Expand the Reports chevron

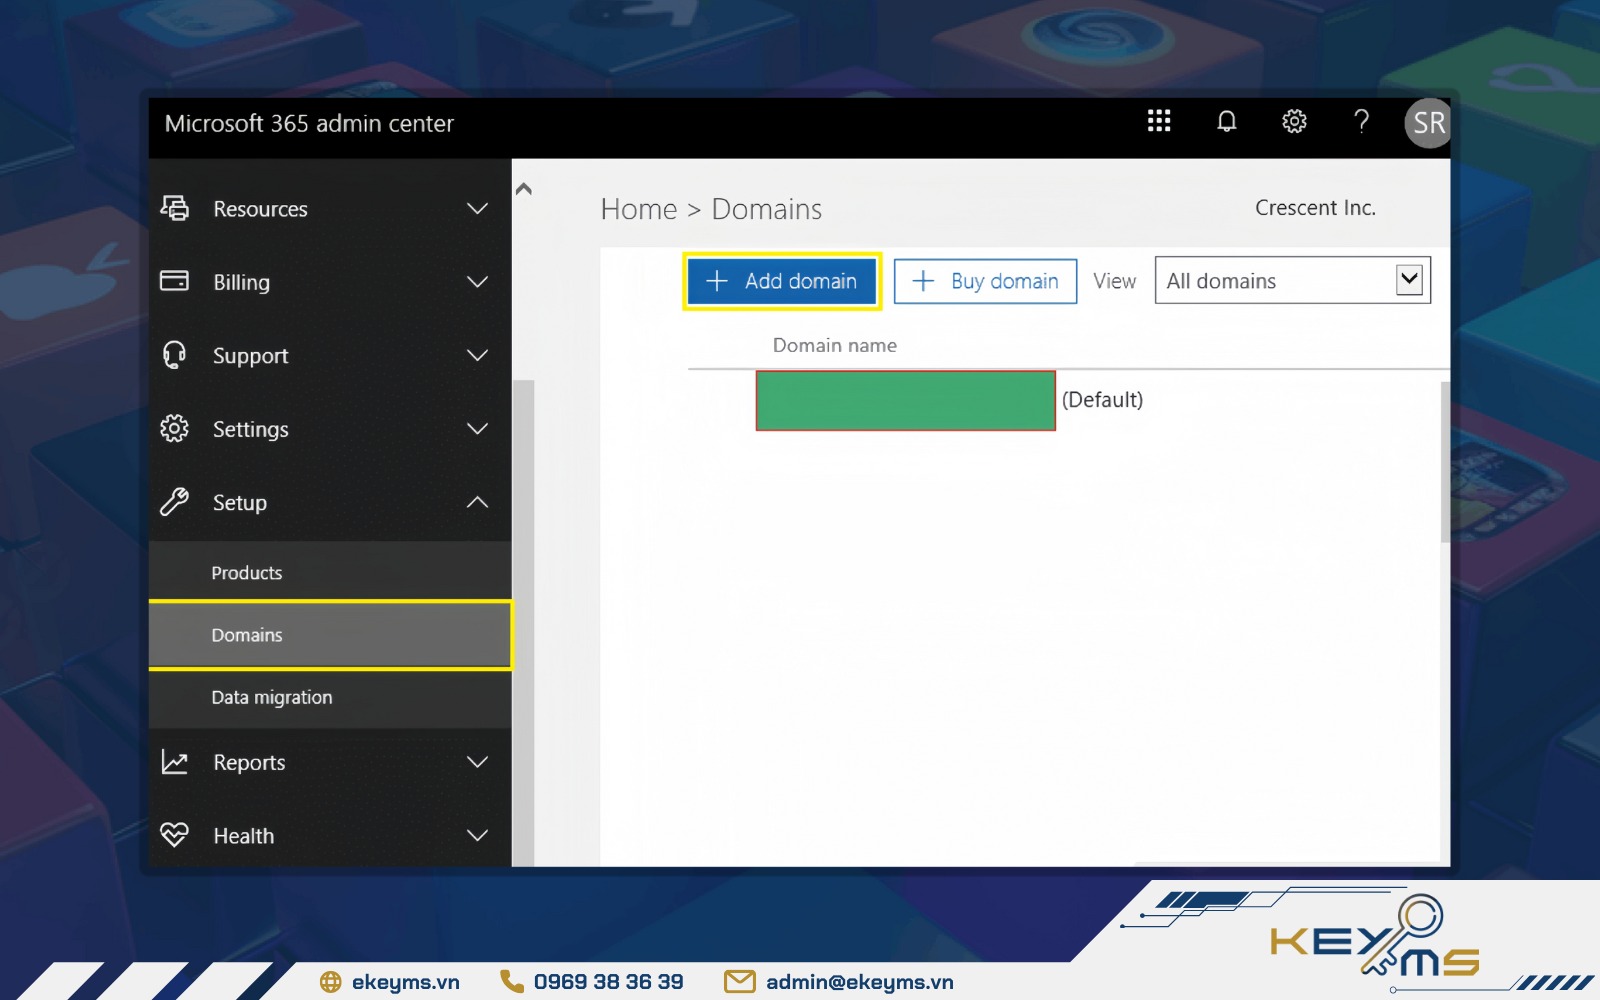(x=478, y=762)
